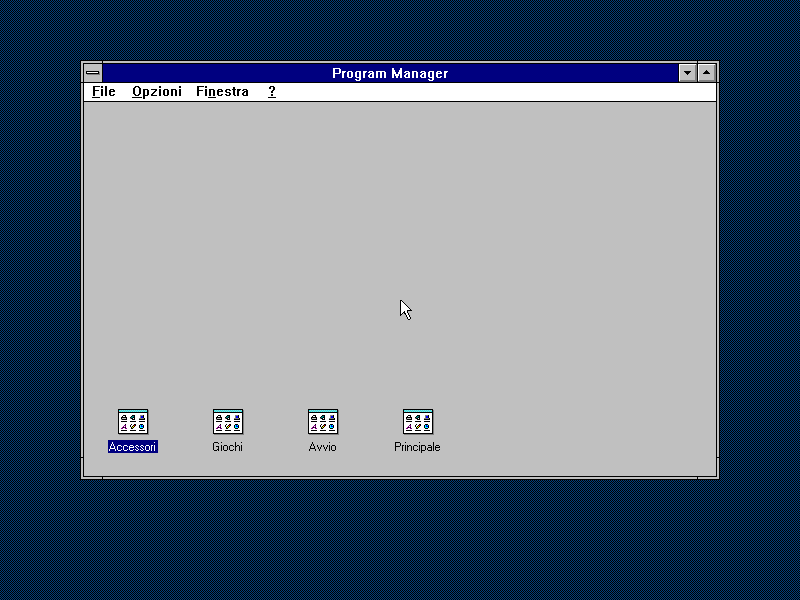This screenshot has width=800, height=600.
Task: Select the Accessori program group icon
Action: coord(133,421)
